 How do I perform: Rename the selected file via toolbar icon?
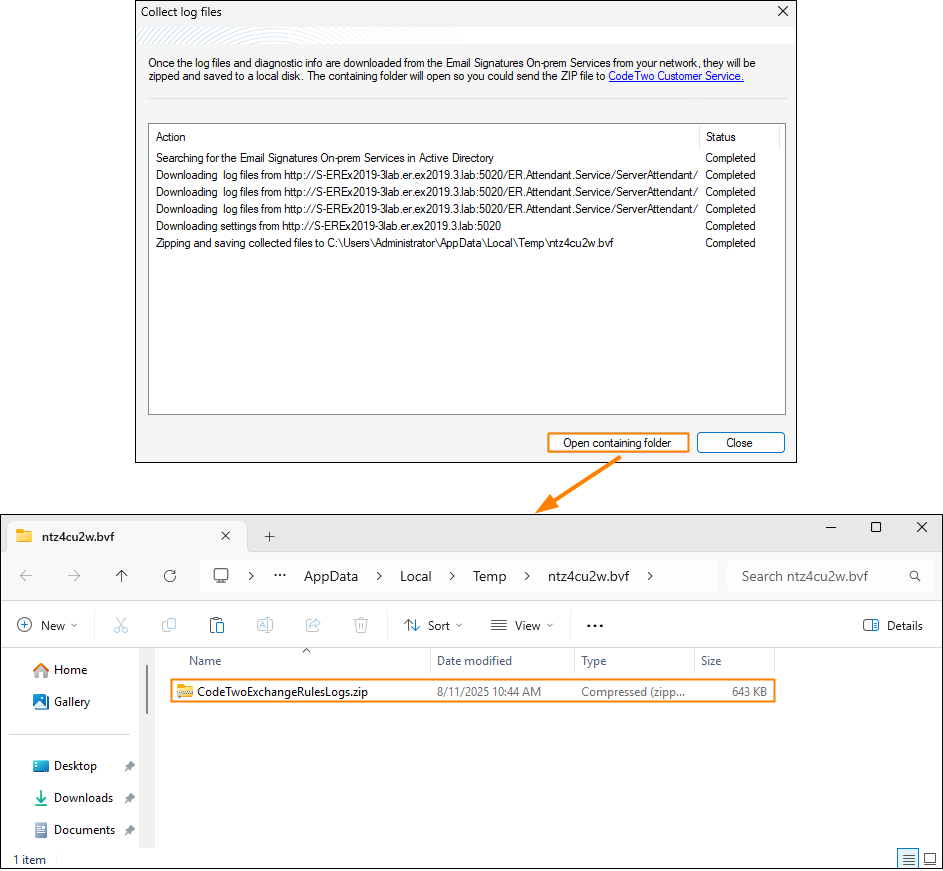264,625
